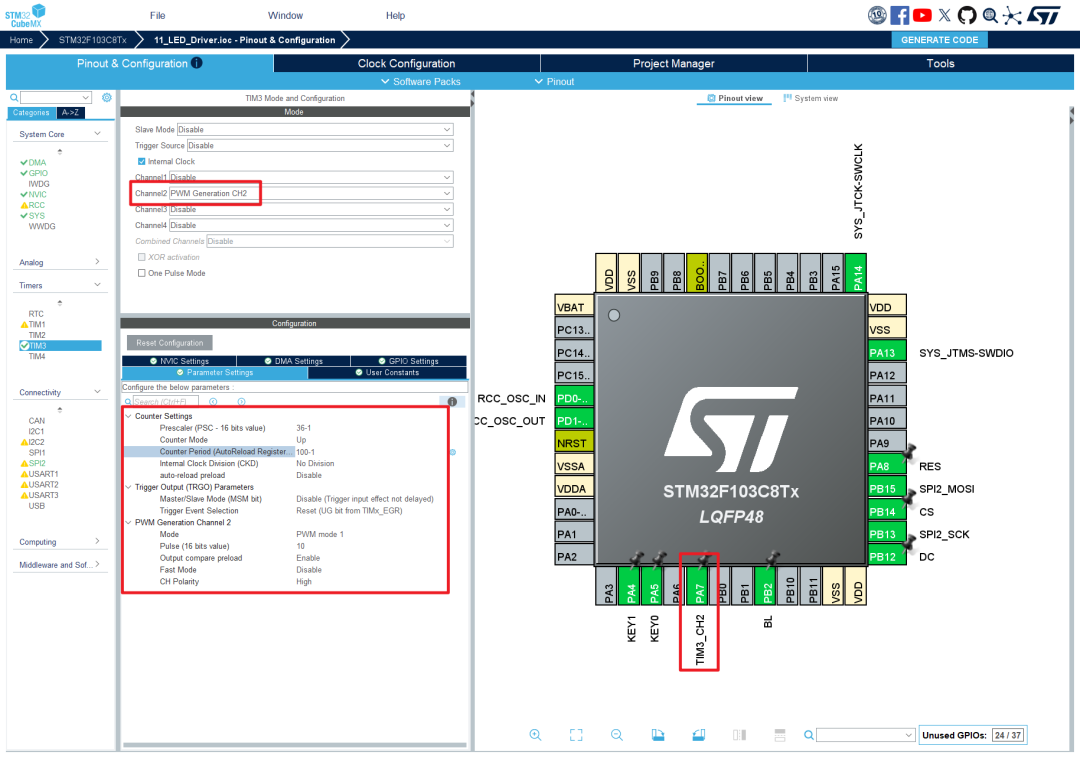1080x758 pixels.
Task: Open the Facebook icon in header
Action: (899, 15)
